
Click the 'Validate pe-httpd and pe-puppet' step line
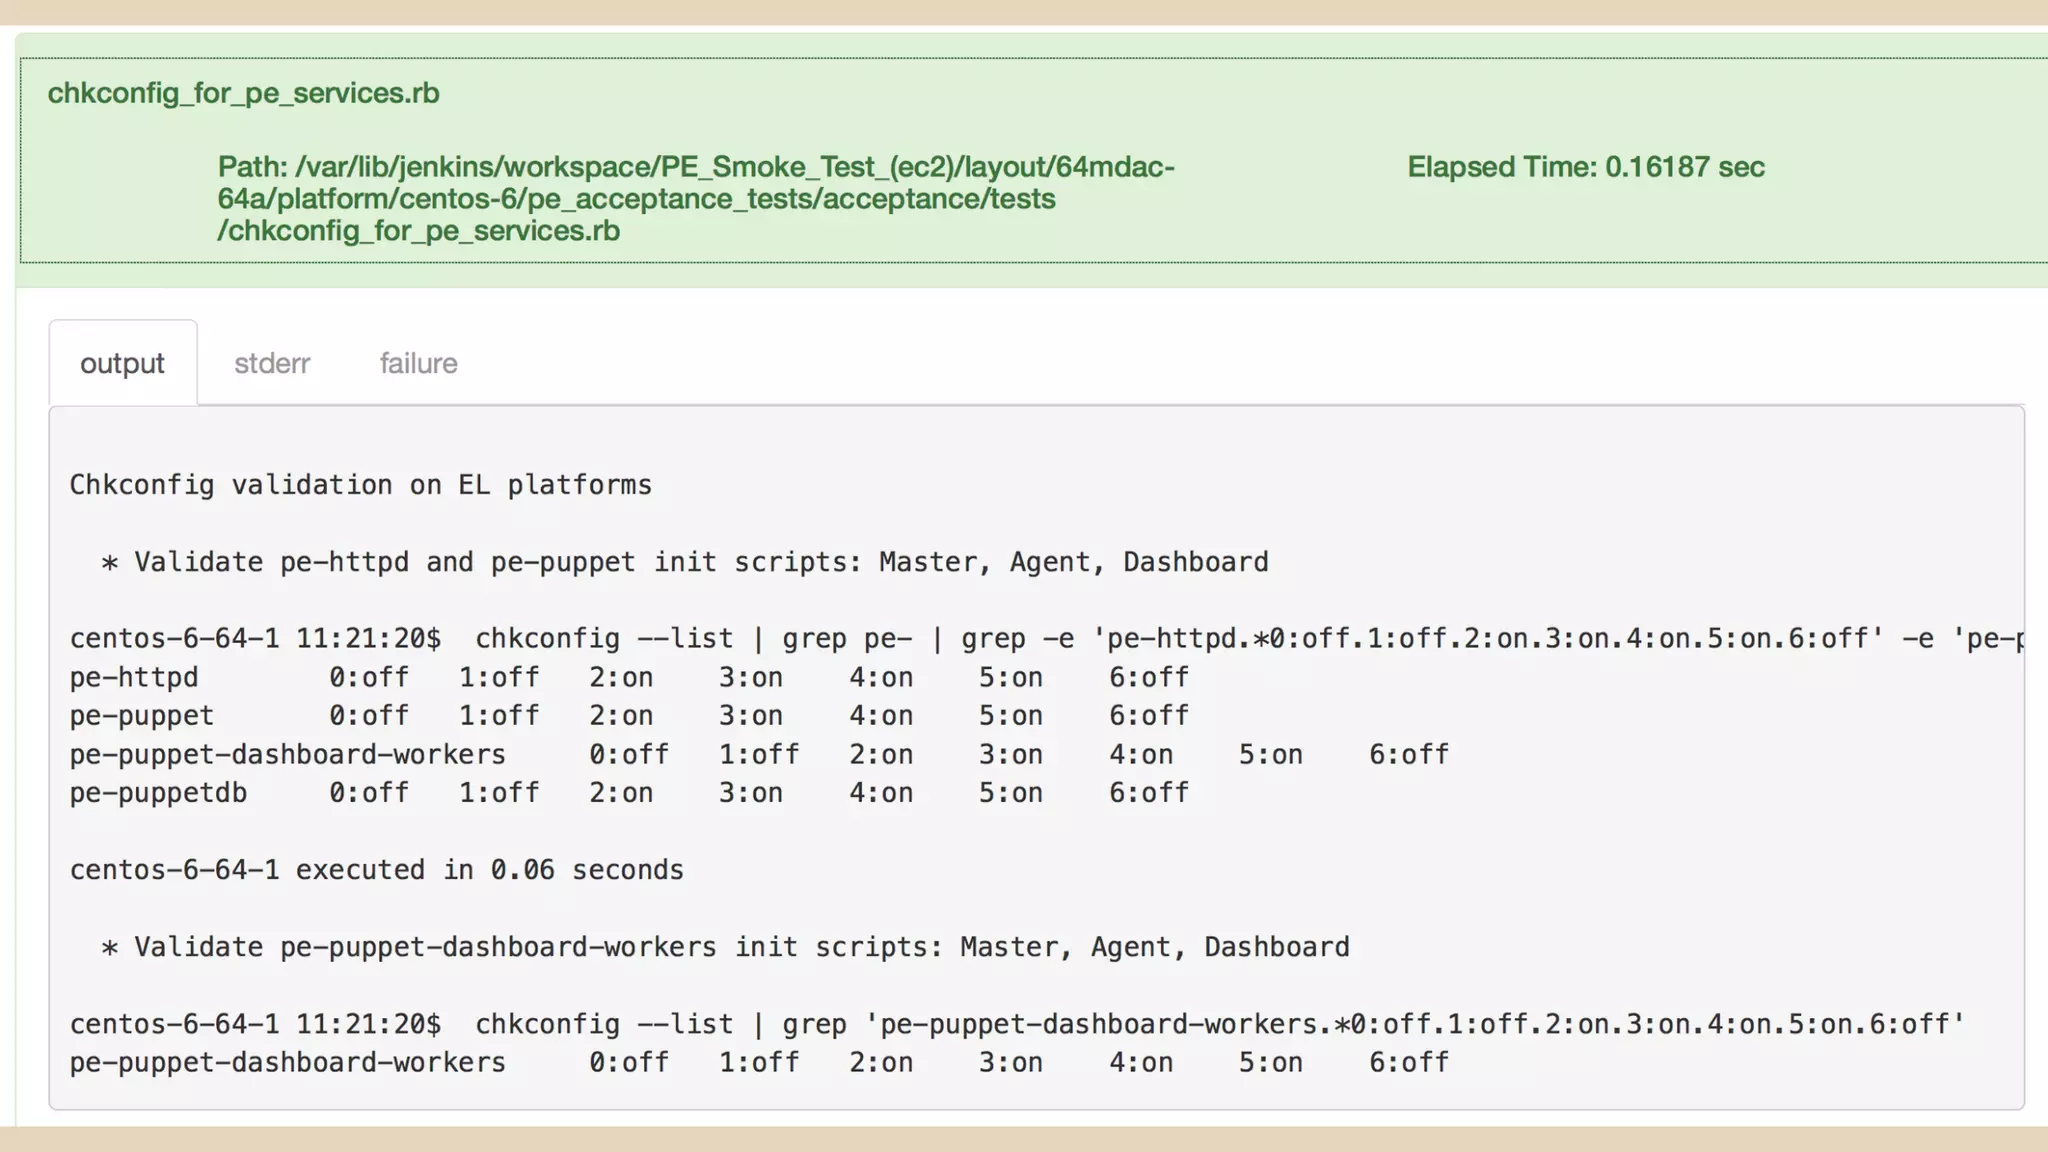684,562
